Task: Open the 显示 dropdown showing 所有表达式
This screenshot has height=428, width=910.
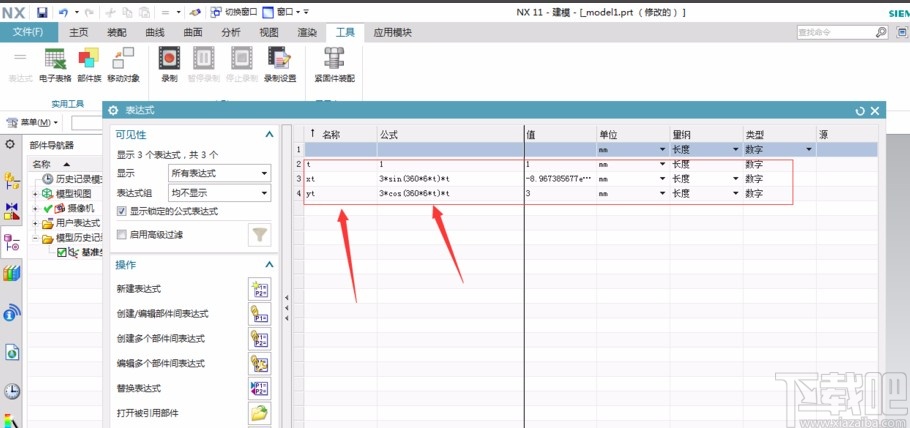Action: [219, 173]
